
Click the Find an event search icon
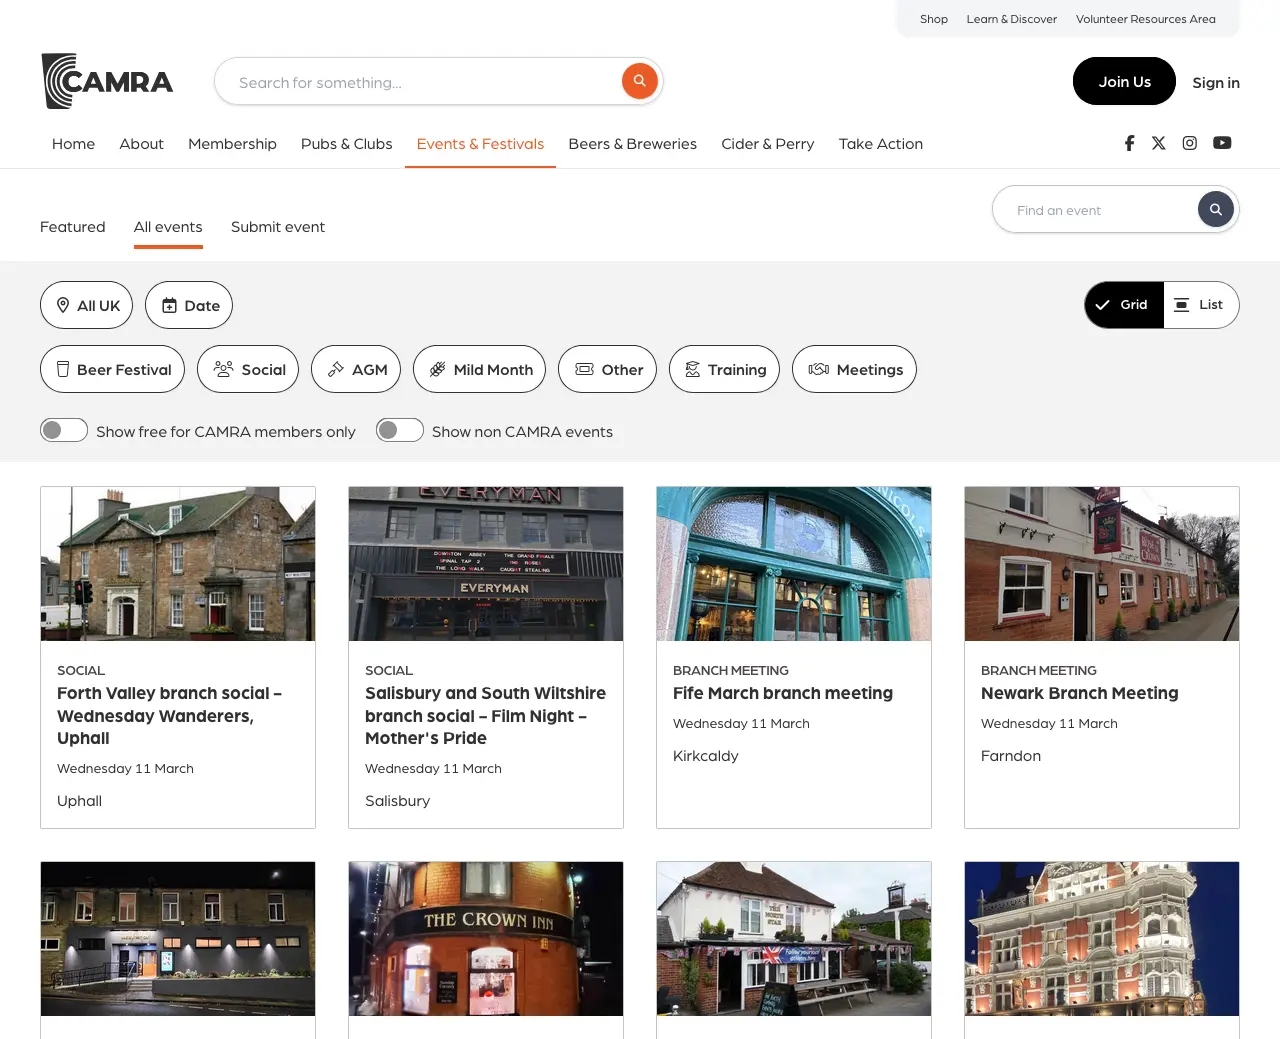pos(1215,210)
